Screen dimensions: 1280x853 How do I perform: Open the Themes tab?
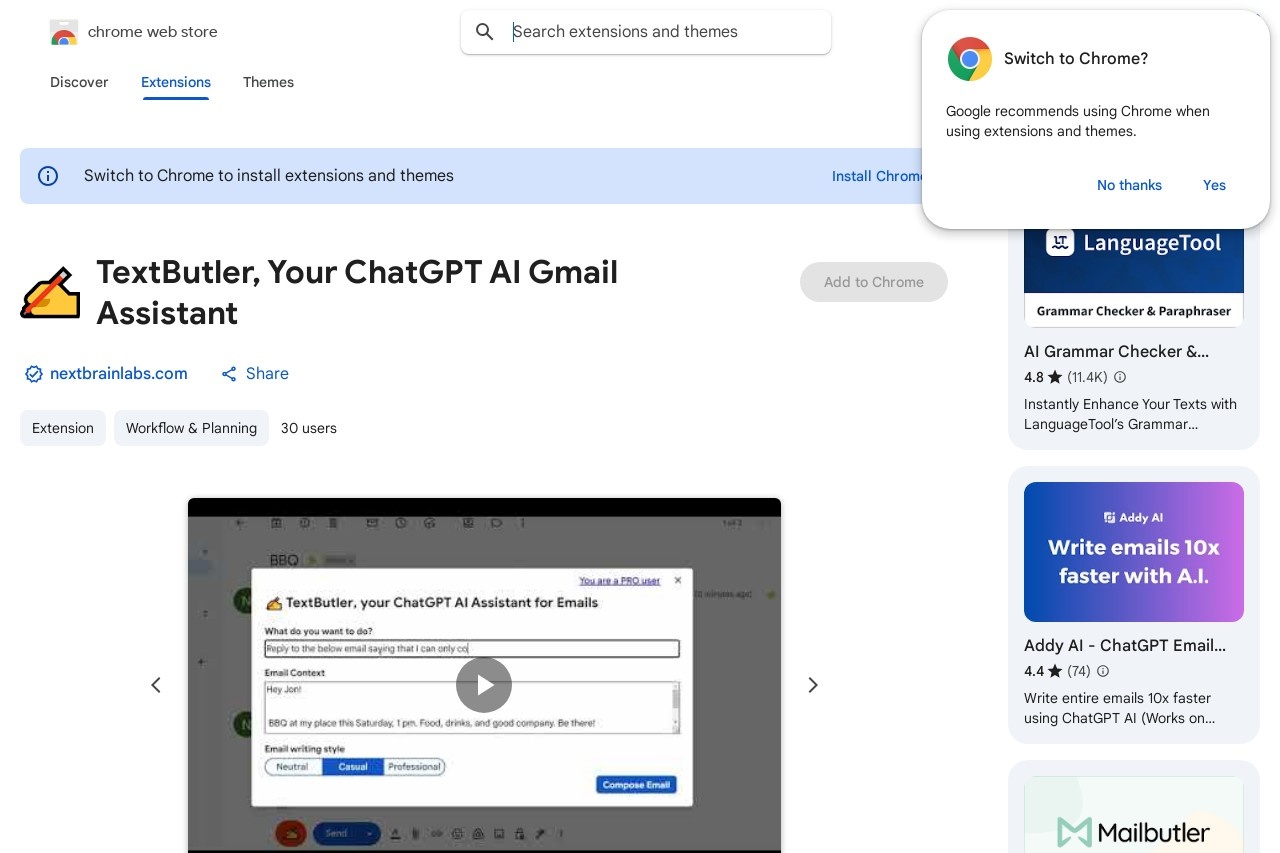click(x=268, y=82)
